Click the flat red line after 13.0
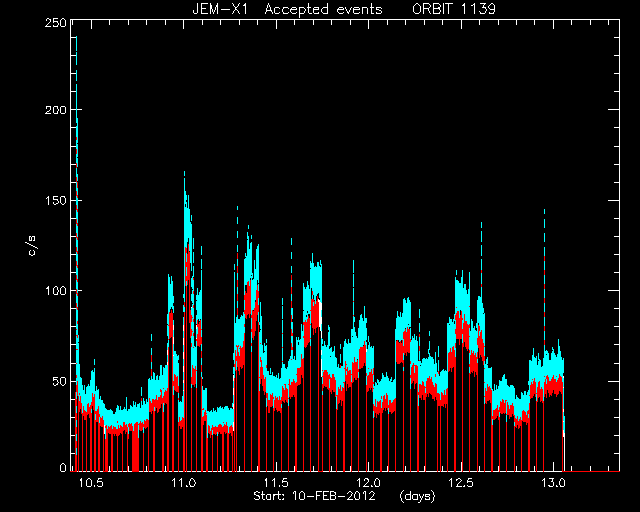 592,471
